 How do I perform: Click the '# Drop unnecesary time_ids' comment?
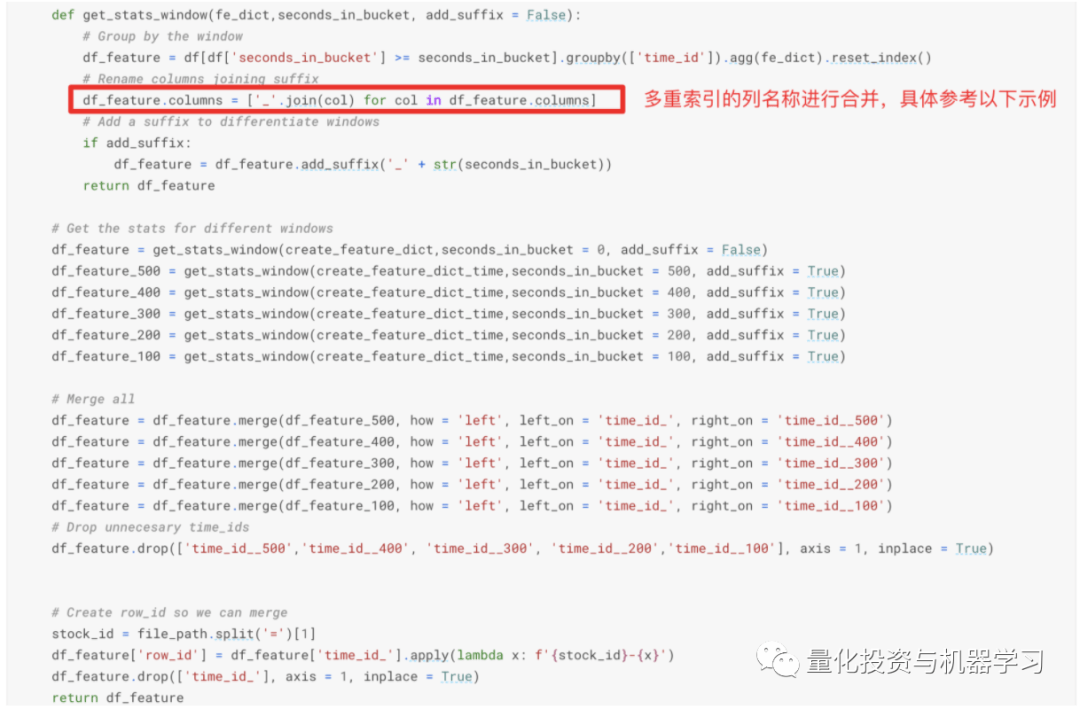pyautogui.click(x=151, y=527)
